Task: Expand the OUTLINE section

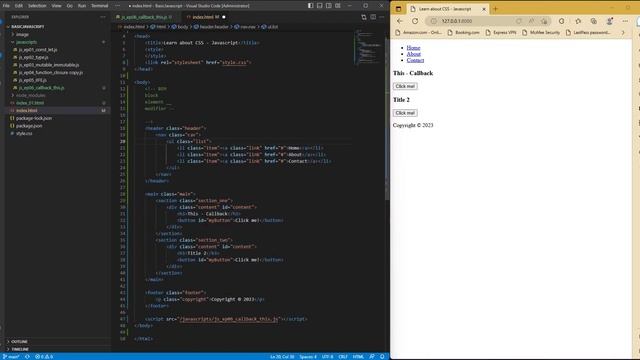Action: coord(19,342)
